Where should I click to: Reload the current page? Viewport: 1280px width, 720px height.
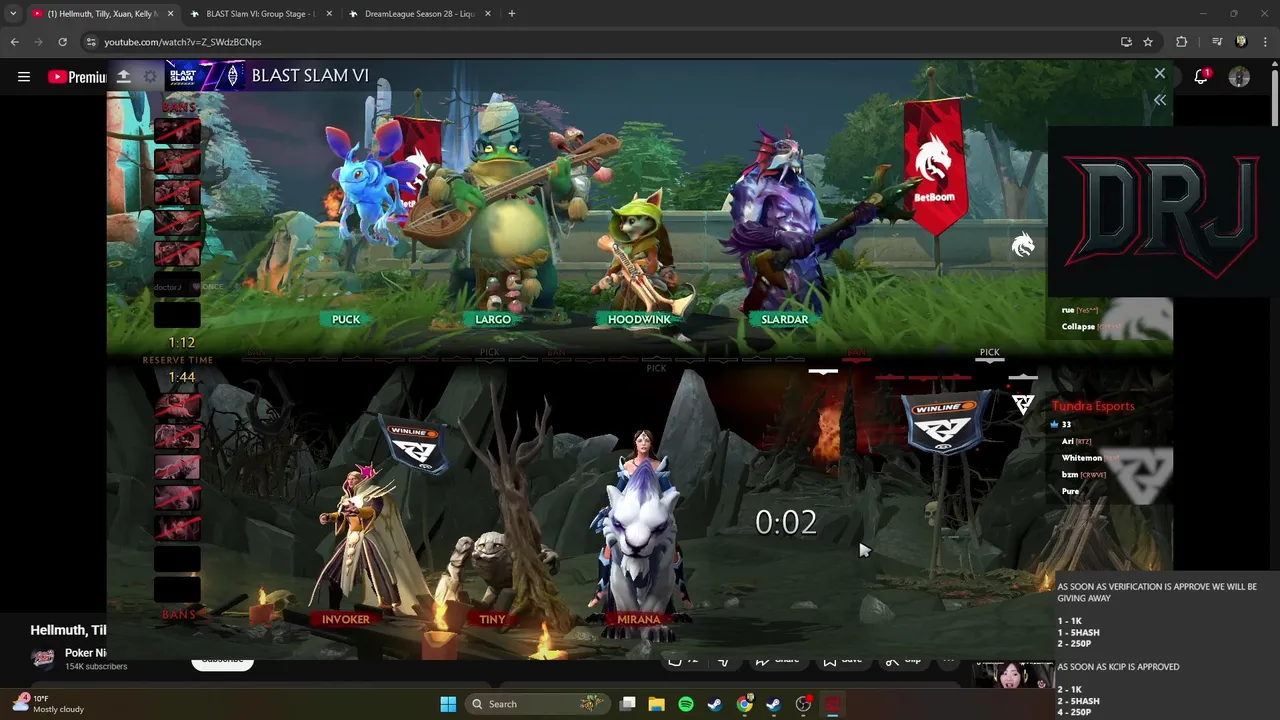pos(62,42)
